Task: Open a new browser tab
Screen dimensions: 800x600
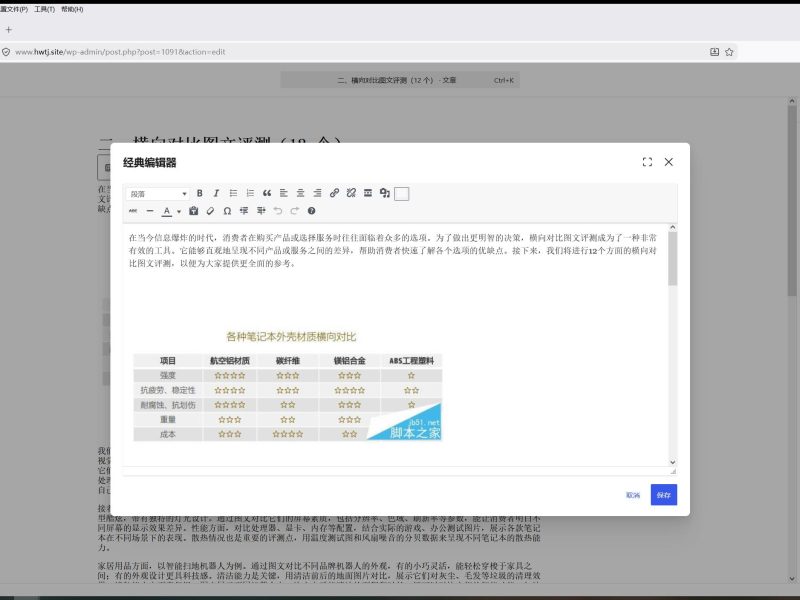Action: coord(9,30)
